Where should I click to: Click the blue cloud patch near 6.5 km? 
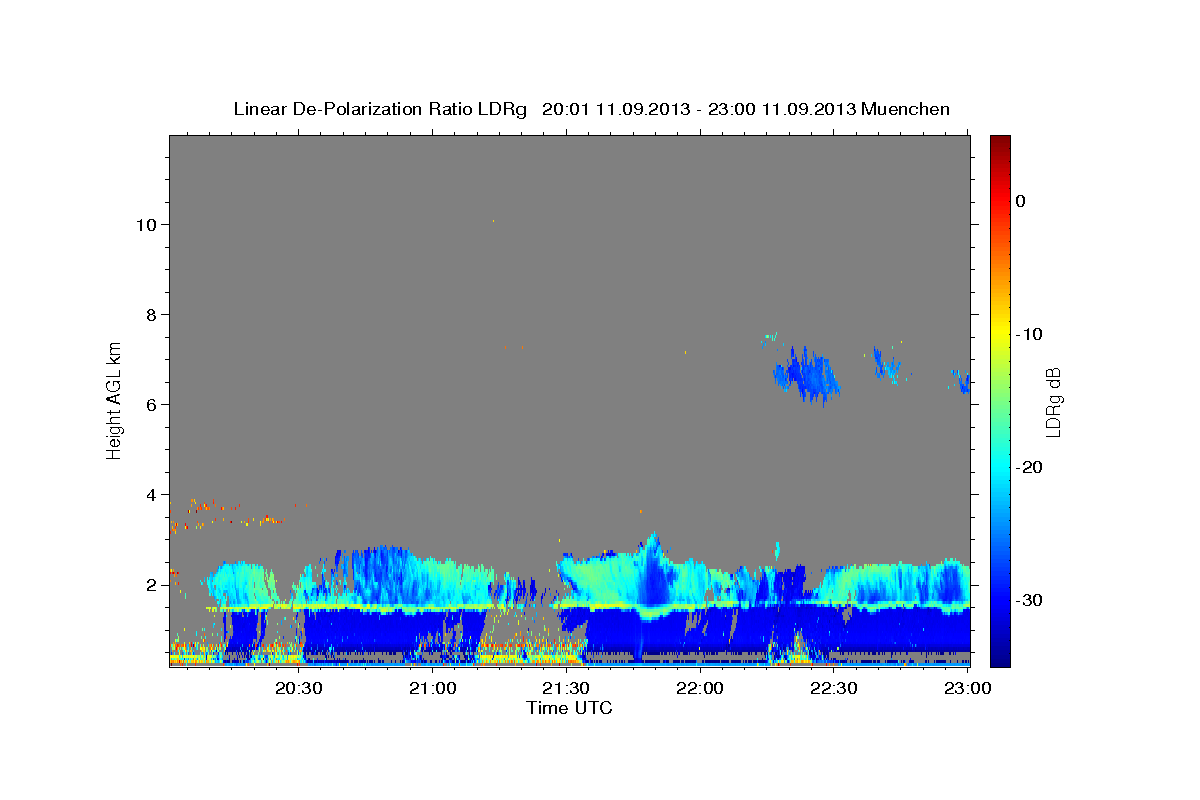[806, 375]
